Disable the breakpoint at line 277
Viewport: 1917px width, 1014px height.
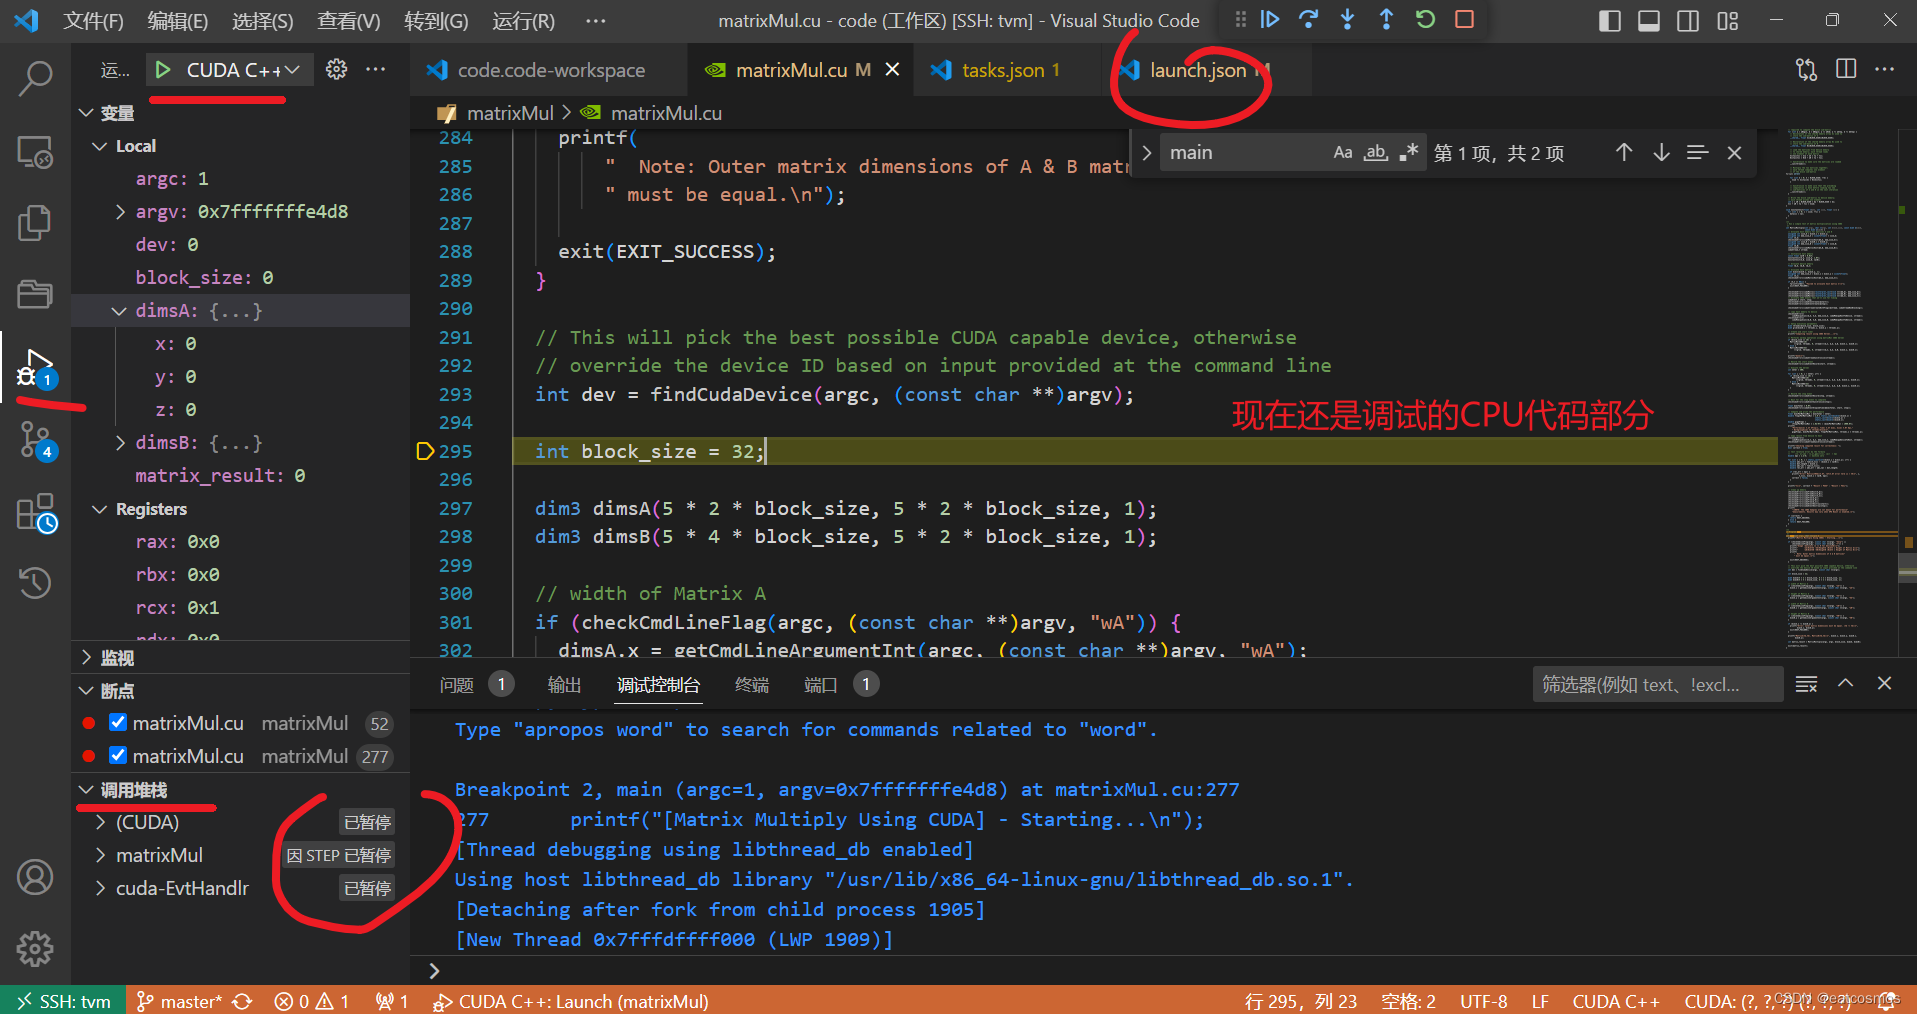tap(117, 756)
